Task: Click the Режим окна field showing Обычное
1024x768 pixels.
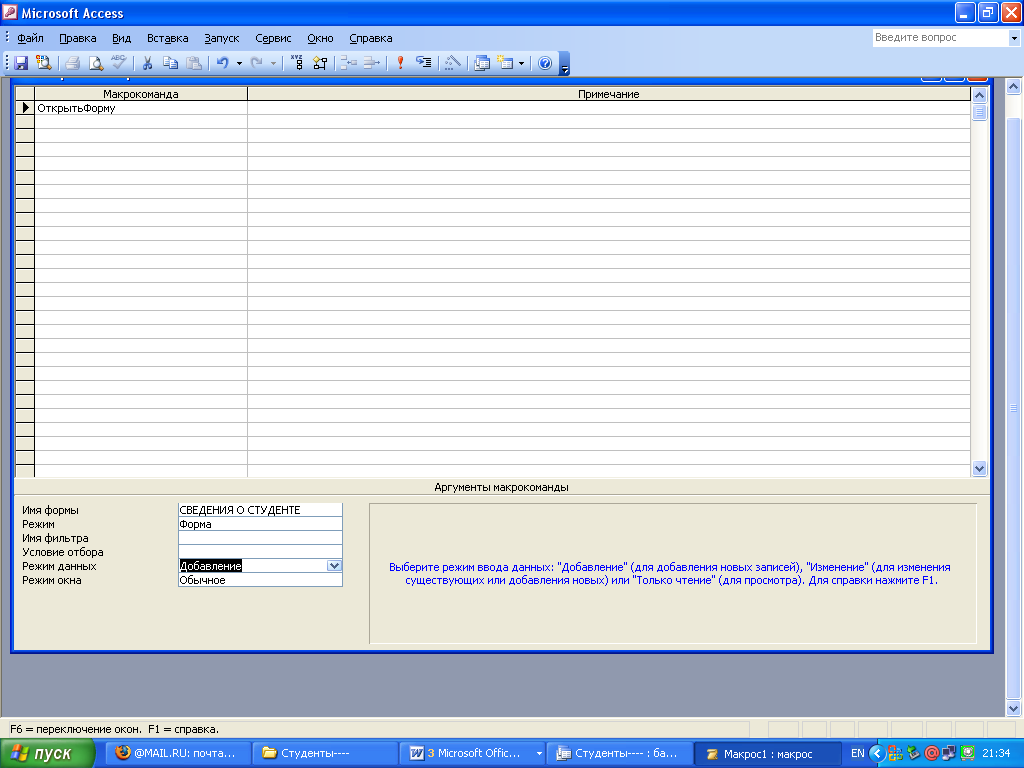Action: pyautogui.click(x=260, y=580)
